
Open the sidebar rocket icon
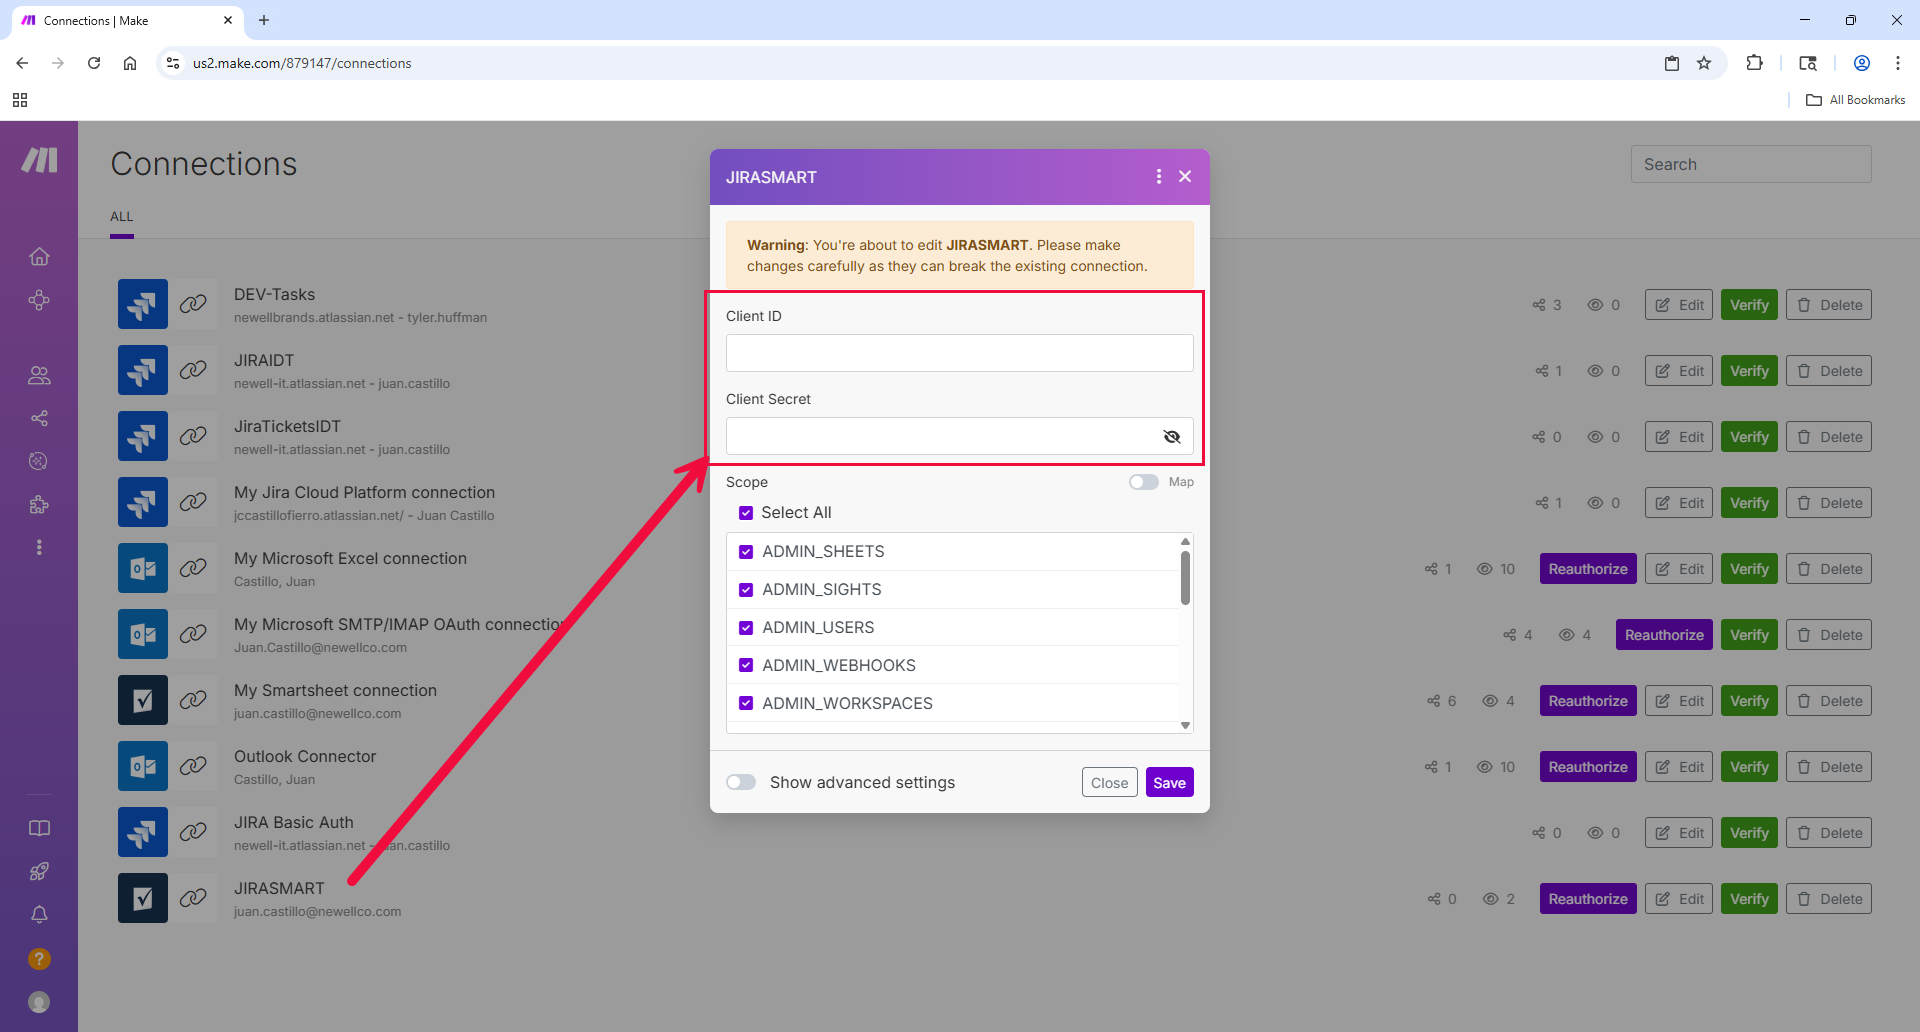39,872
